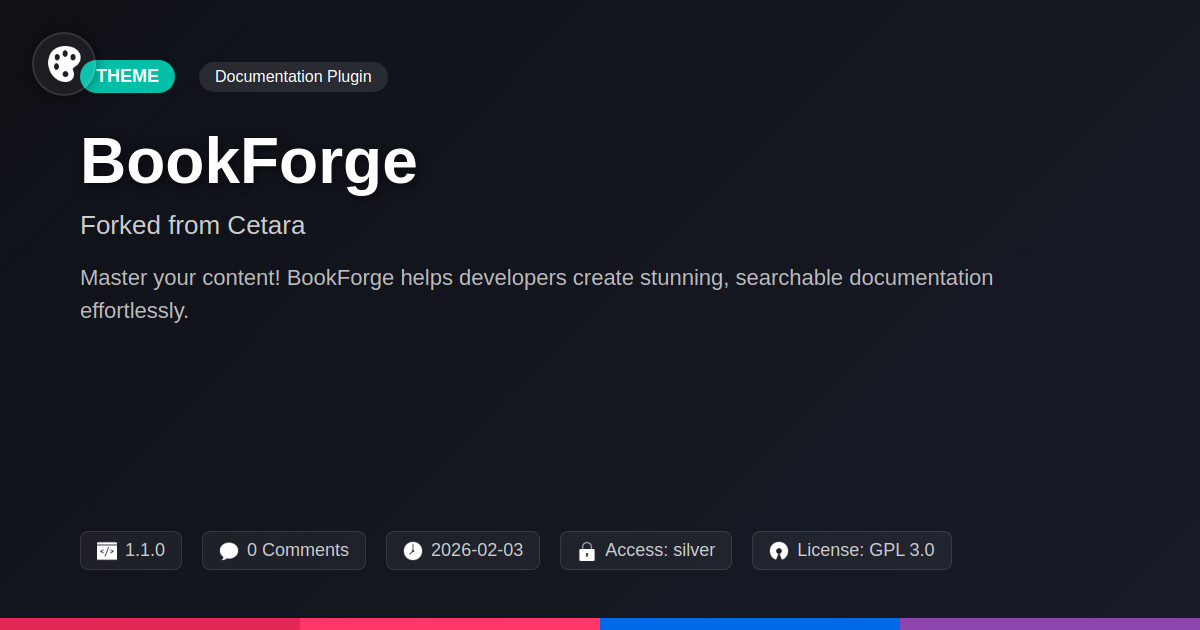
Task: Click the pink bottom bar segment
Action: pos(450,623)
